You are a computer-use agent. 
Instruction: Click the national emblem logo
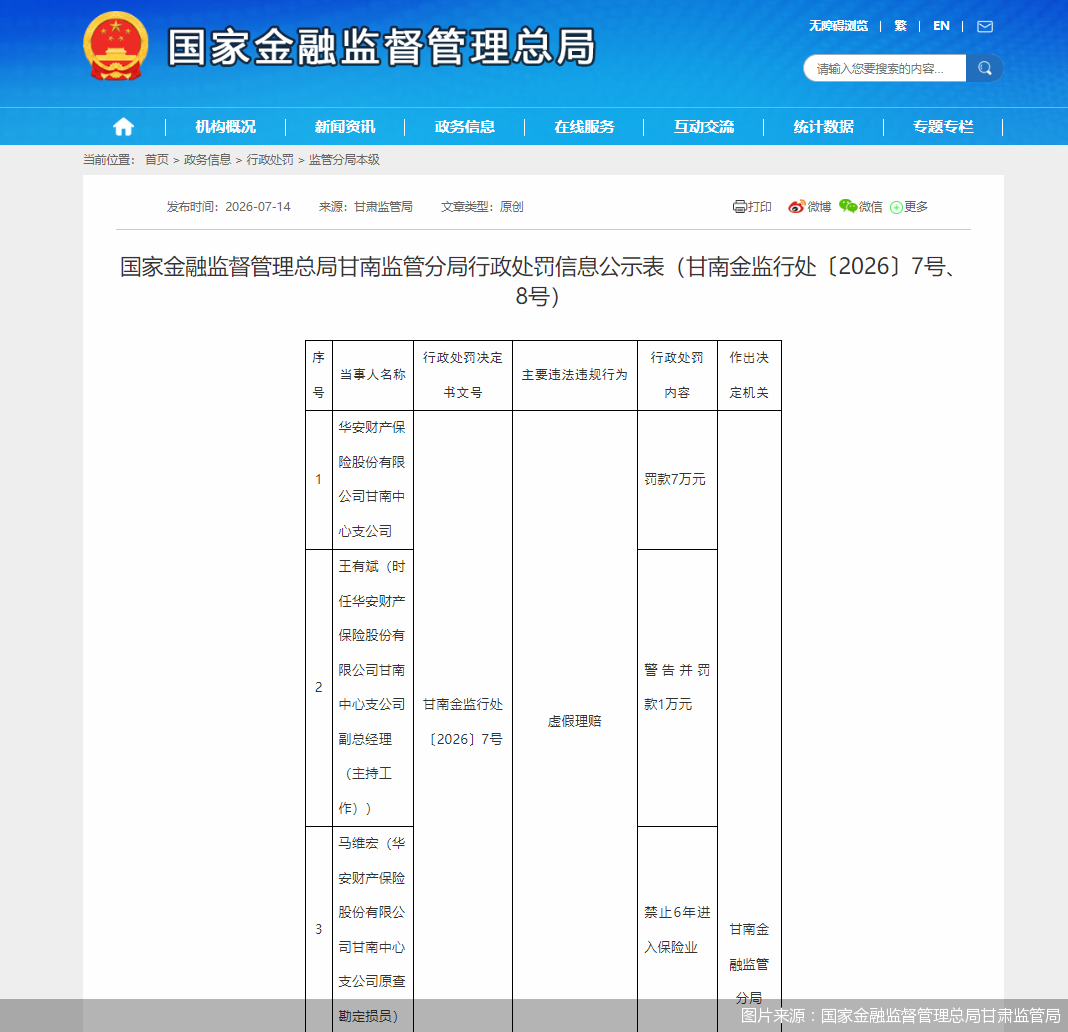(116, 46)
